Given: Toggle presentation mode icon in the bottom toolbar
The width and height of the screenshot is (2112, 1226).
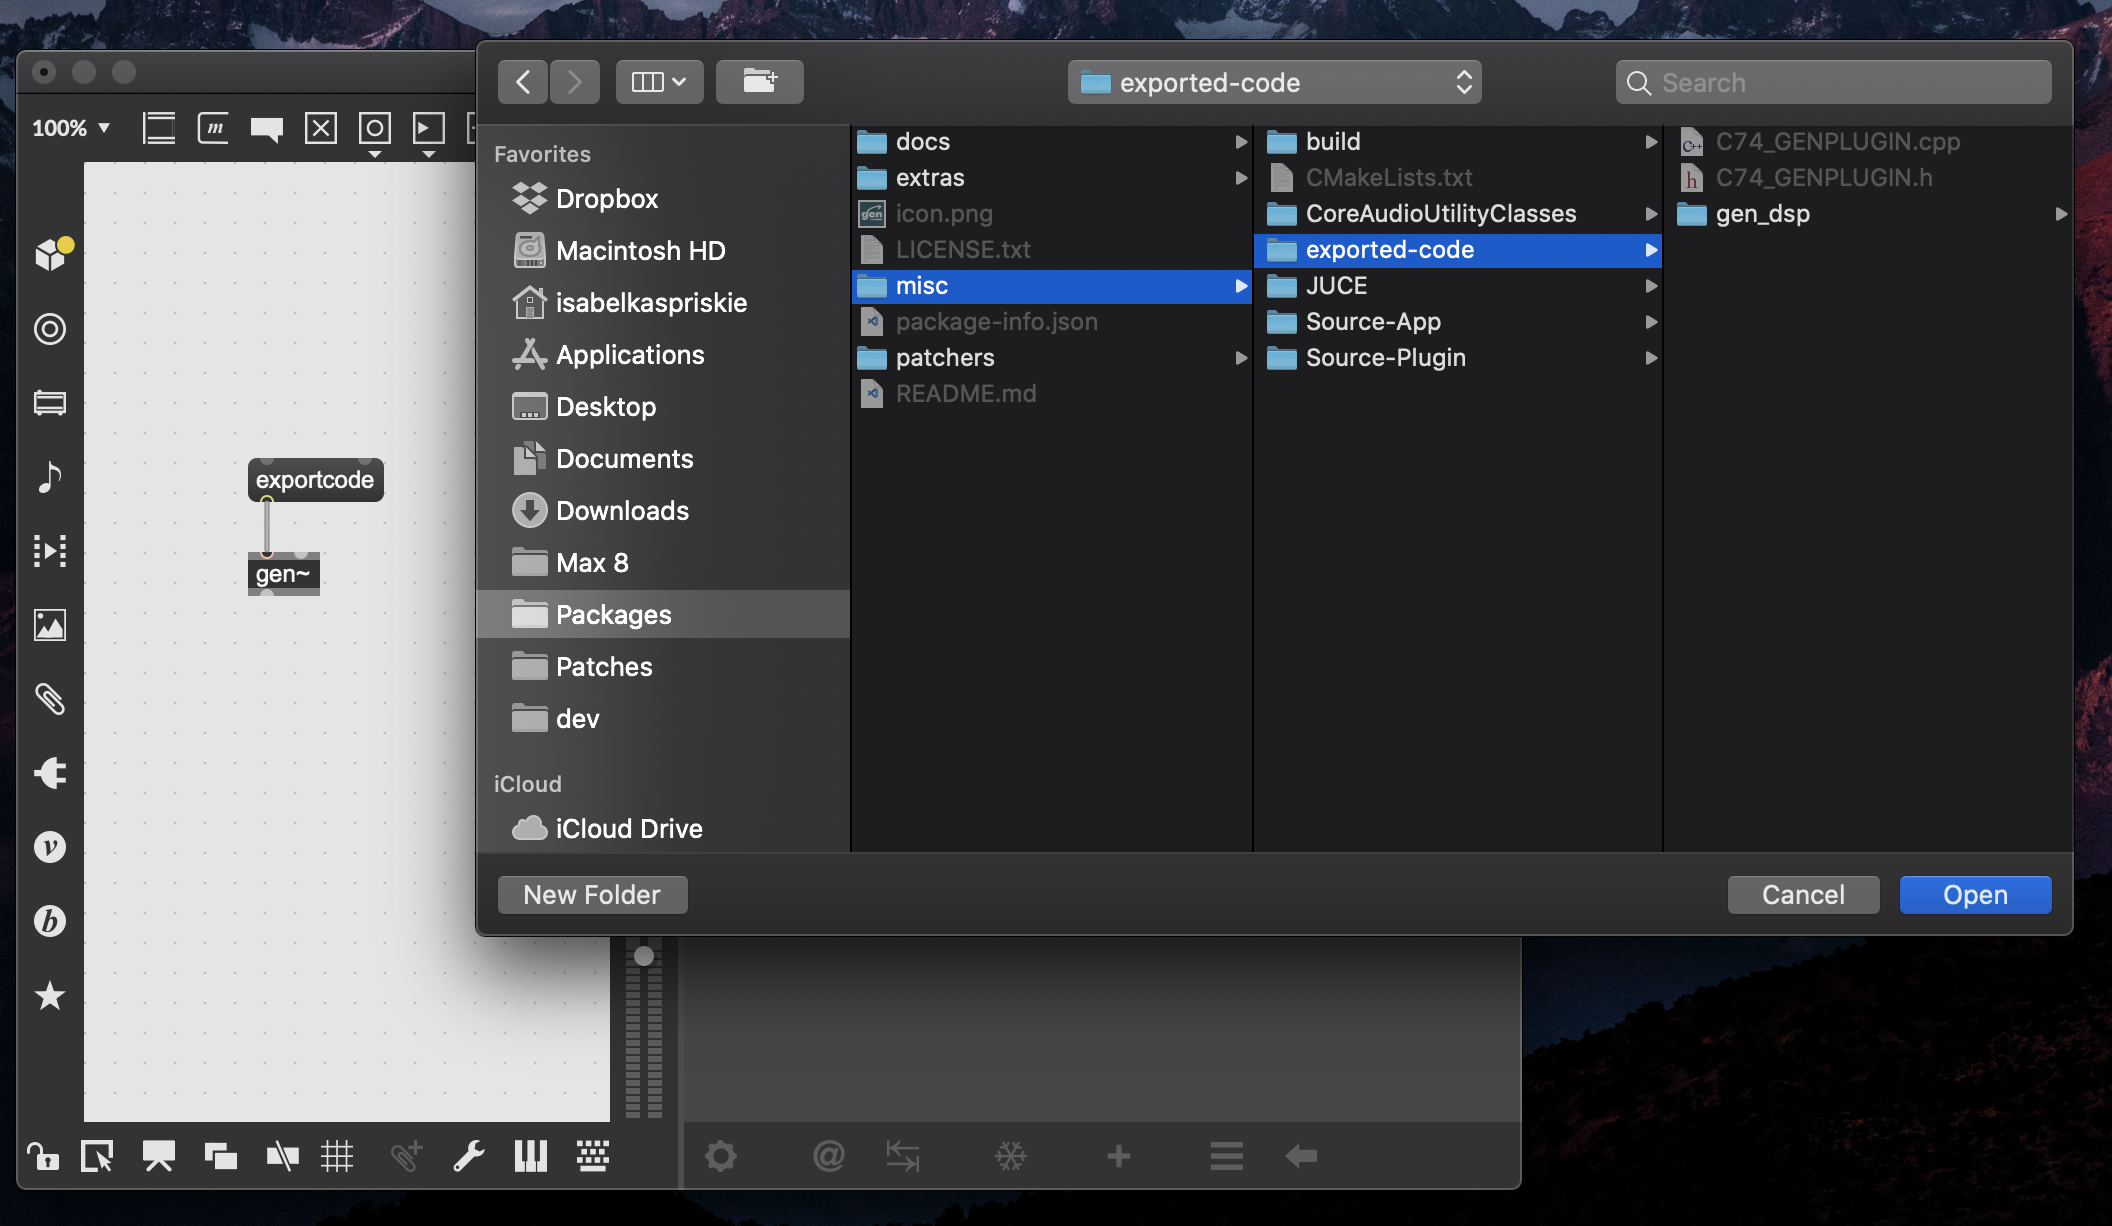Looking at the screenshot, I should pos(158,1157).
